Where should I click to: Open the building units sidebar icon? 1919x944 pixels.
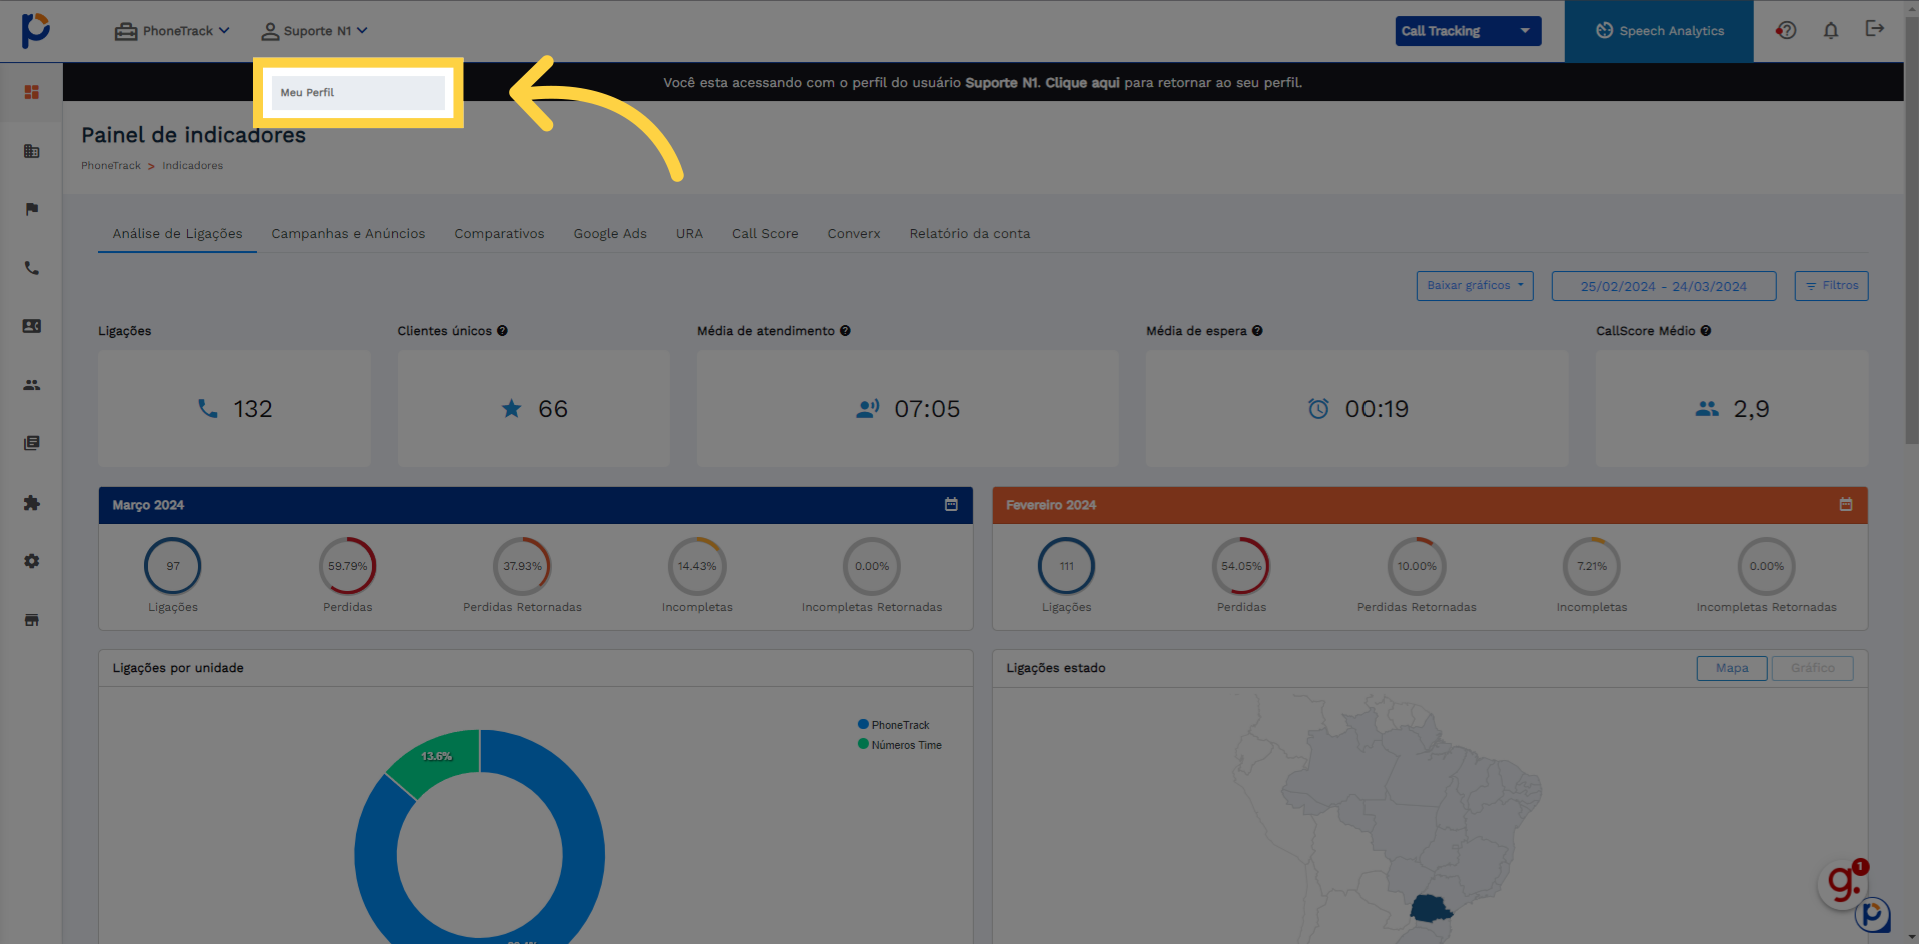(x=32, y=151)
